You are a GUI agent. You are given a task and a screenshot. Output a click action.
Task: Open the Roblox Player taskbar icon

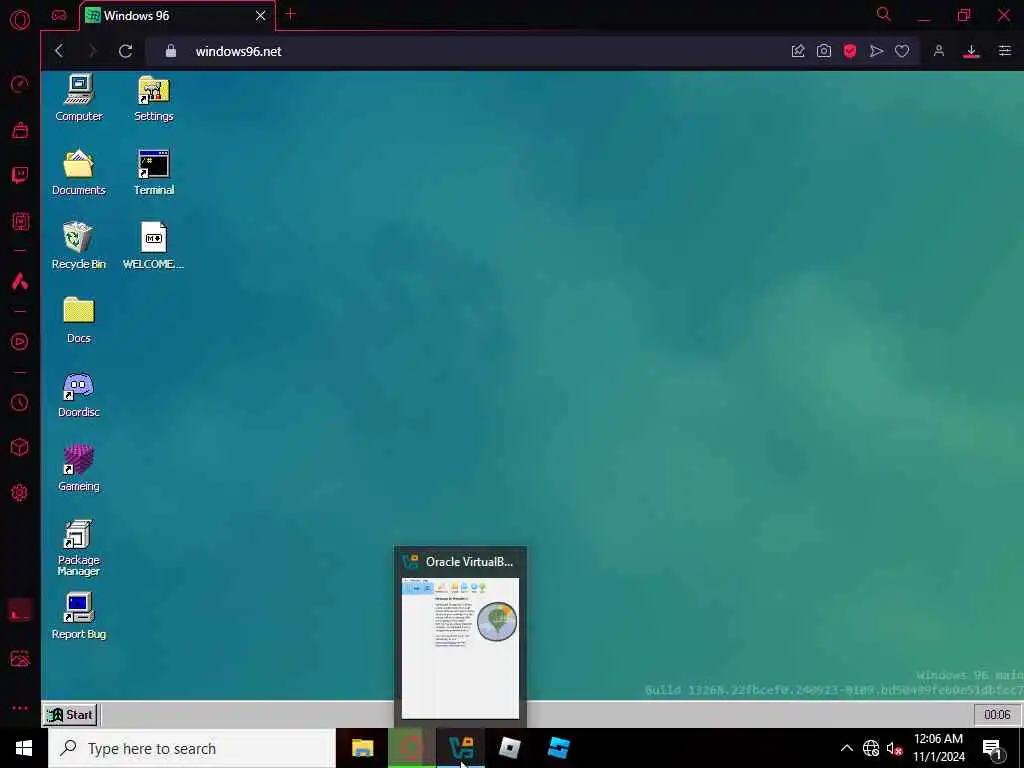pyautogui.click(x=509, y=748)
